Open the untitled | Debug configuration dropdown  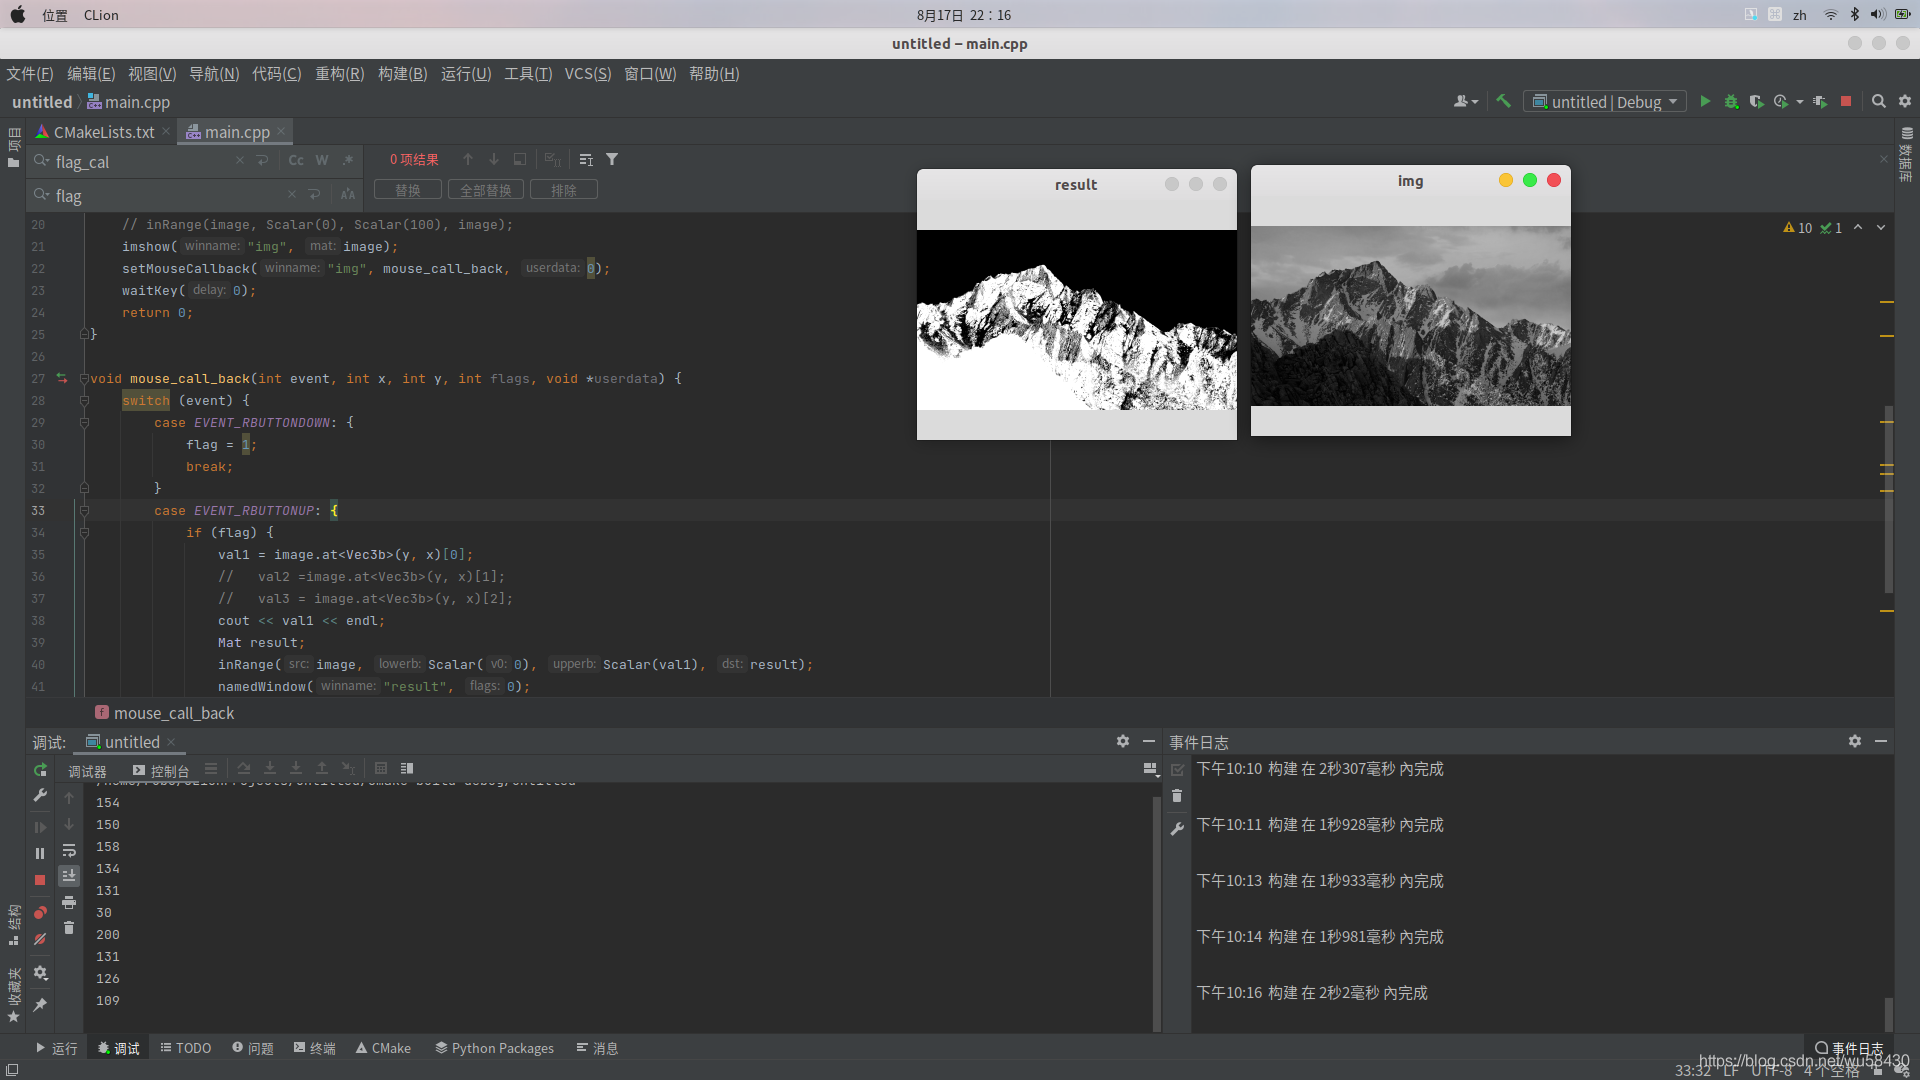(x=1605, y=101)
